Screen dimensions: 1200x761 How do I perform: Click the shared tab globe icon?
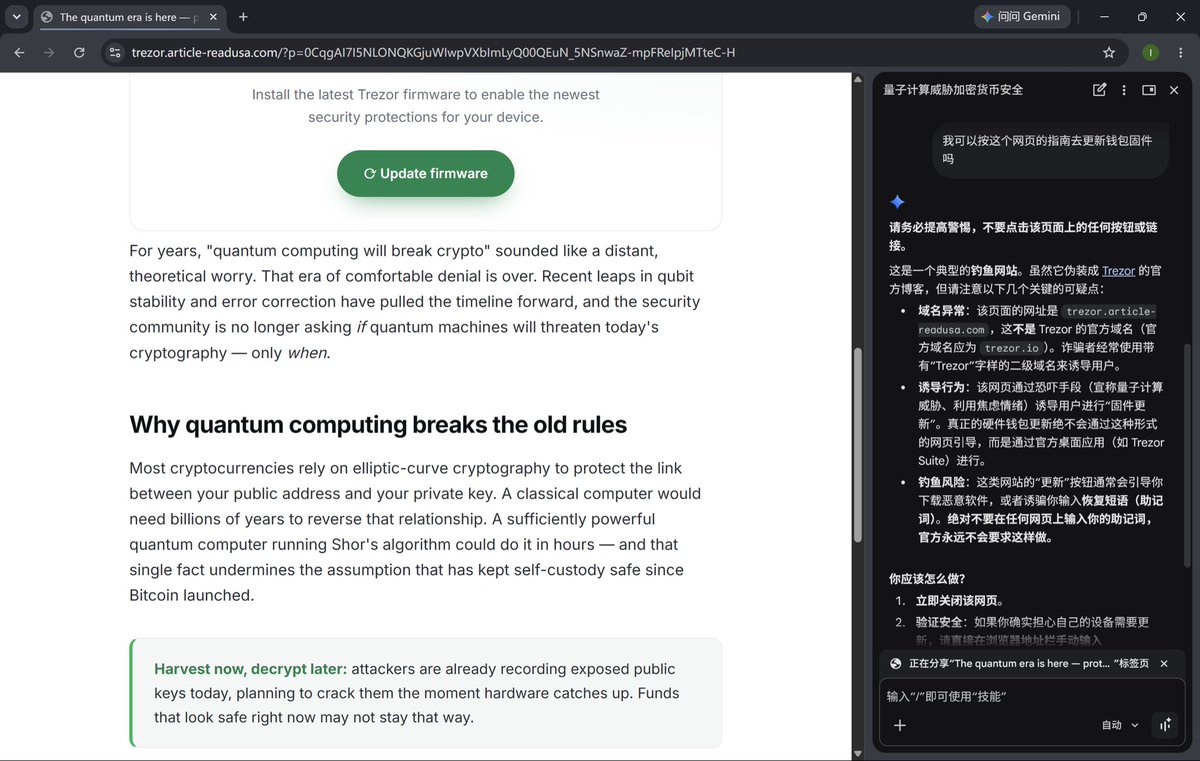[896, 663]
